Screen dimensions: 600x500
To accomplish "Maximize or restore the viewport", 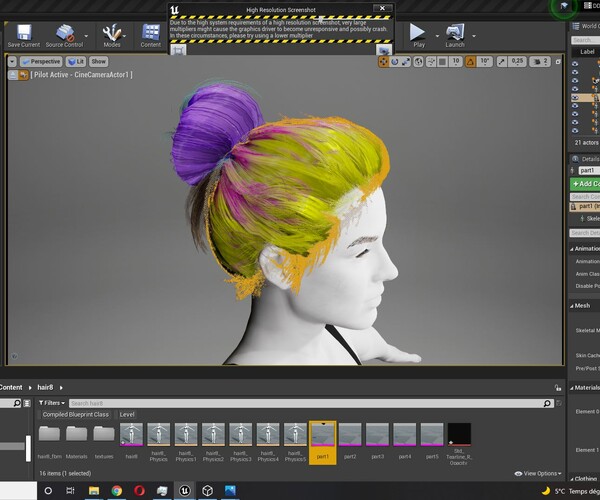I will 558,62.
